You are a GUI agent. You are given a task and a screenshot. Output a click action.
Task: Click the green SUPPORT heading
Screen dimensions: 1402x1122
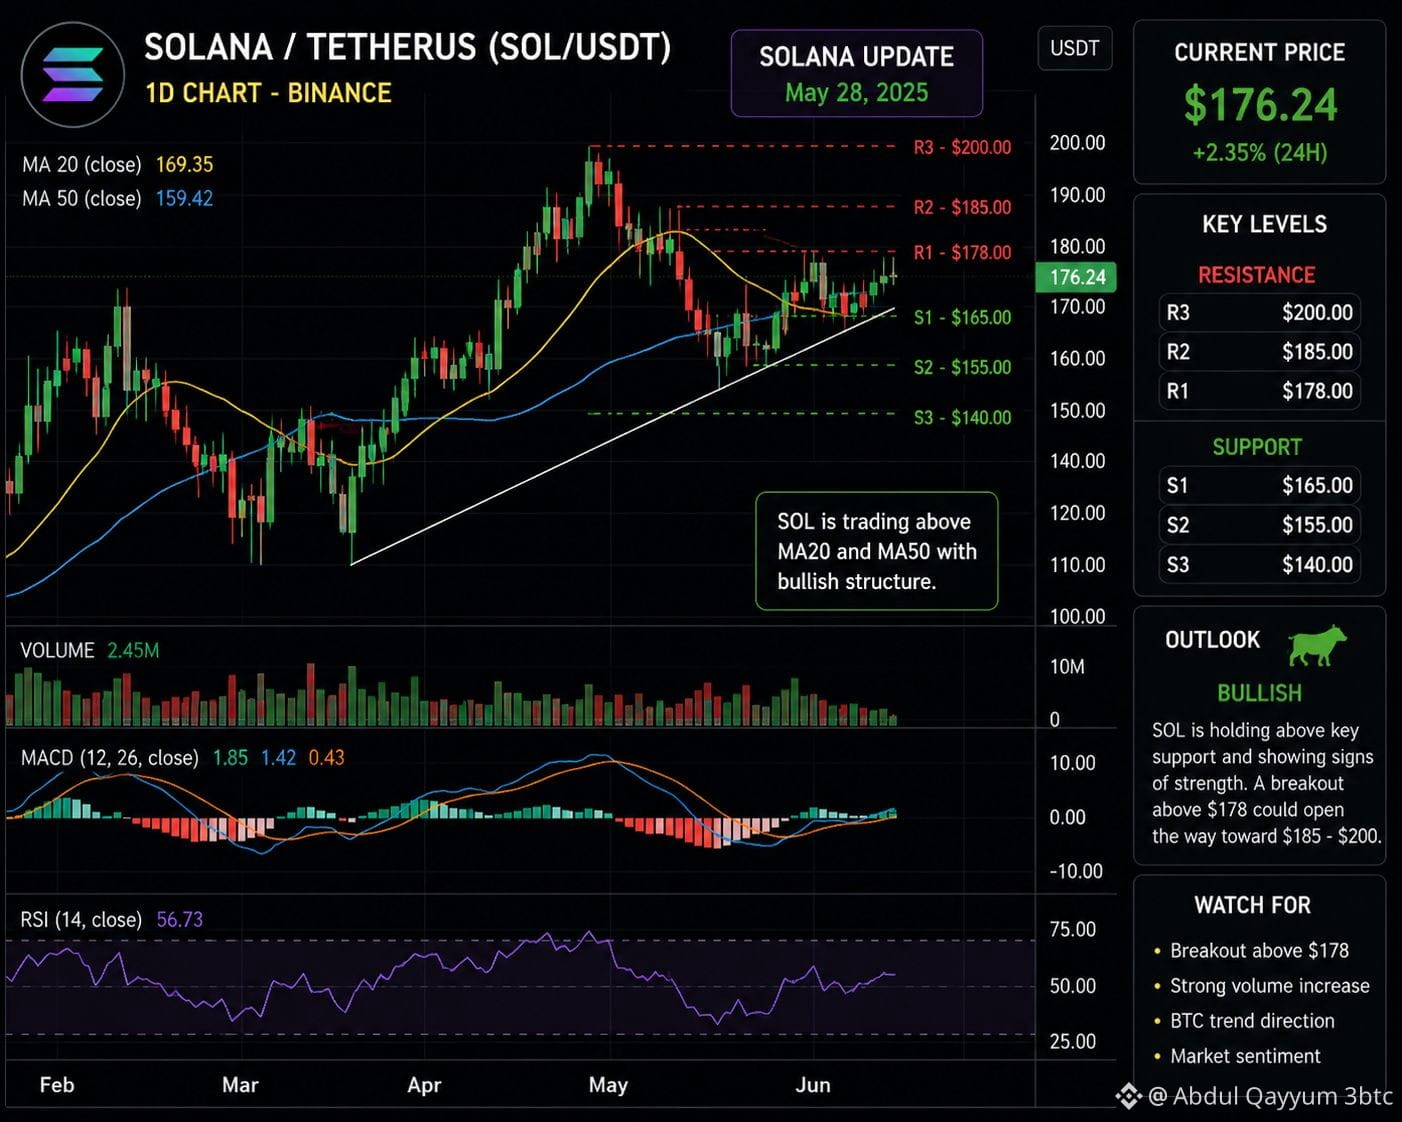(x=1257, y=447)
